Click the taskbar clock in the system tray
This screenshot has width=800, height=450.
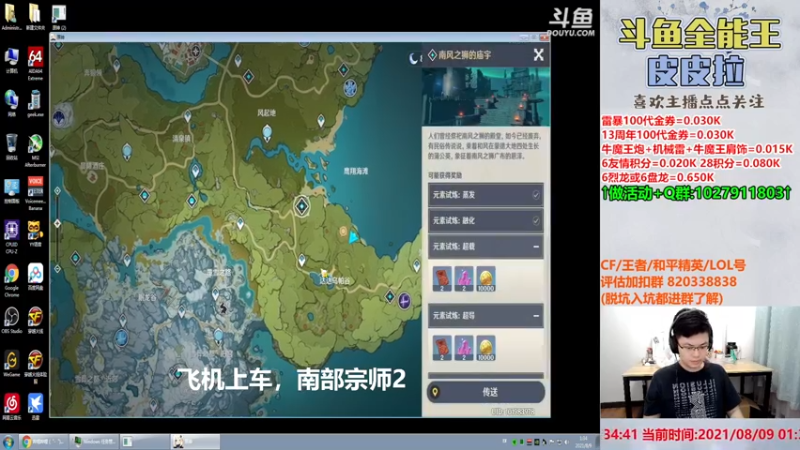pyautogui.click(x=583, y=442)
